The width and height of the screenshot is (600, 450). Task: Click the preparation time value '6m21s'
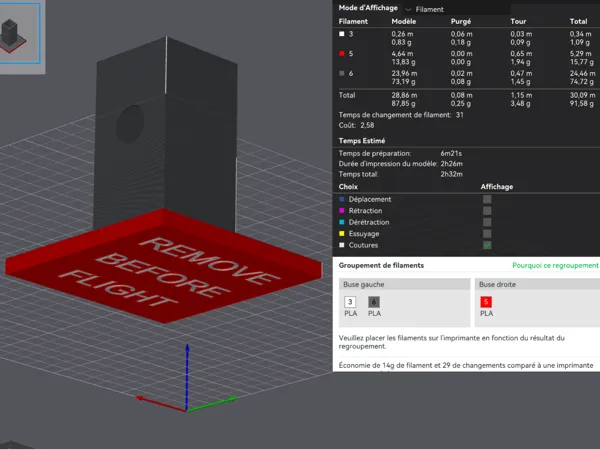coord(451,153)
